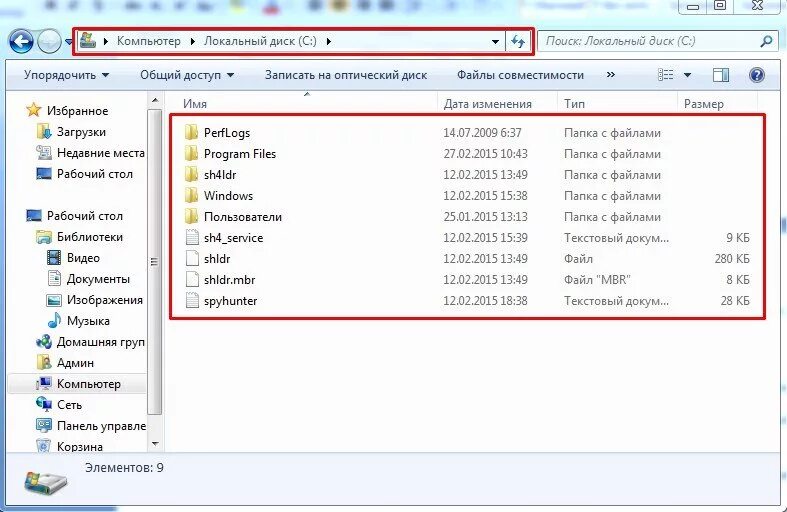787x512 pixels.
Task: Show hidden toolbar commands via chevron
Action: [611, 75]
